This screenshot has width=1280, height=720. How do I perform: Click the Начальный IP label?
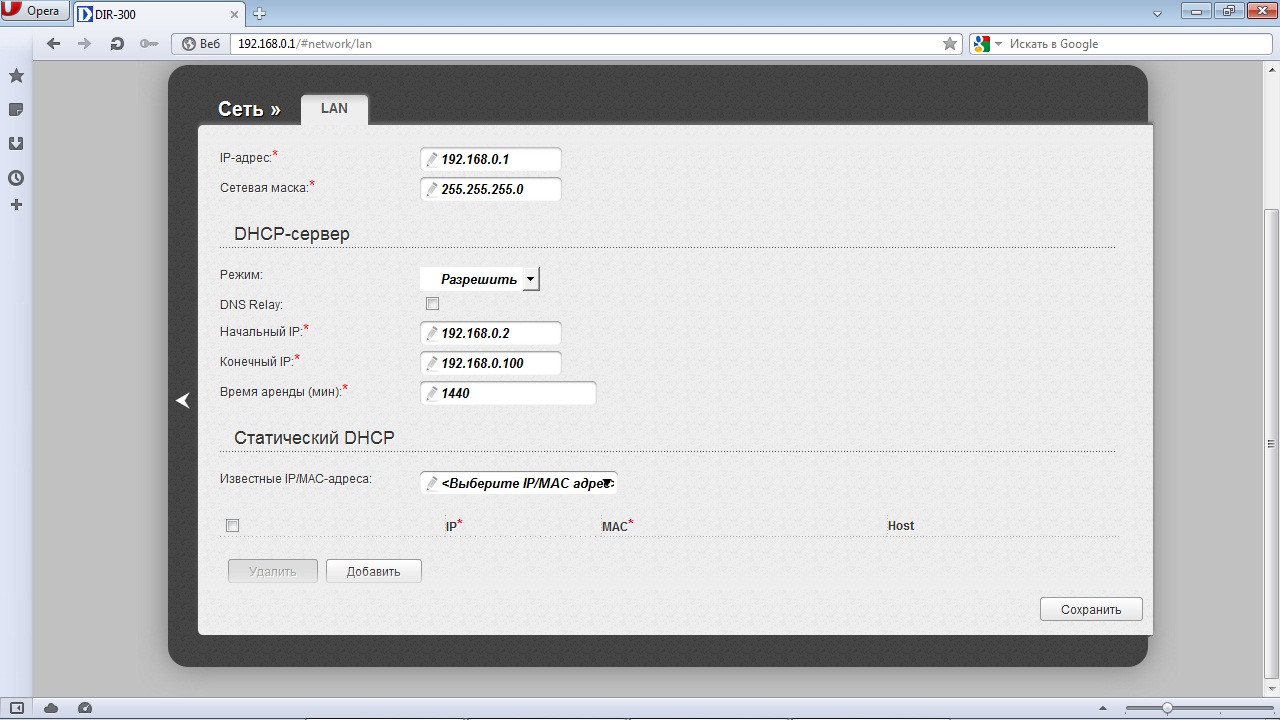(x=261, y=332)
